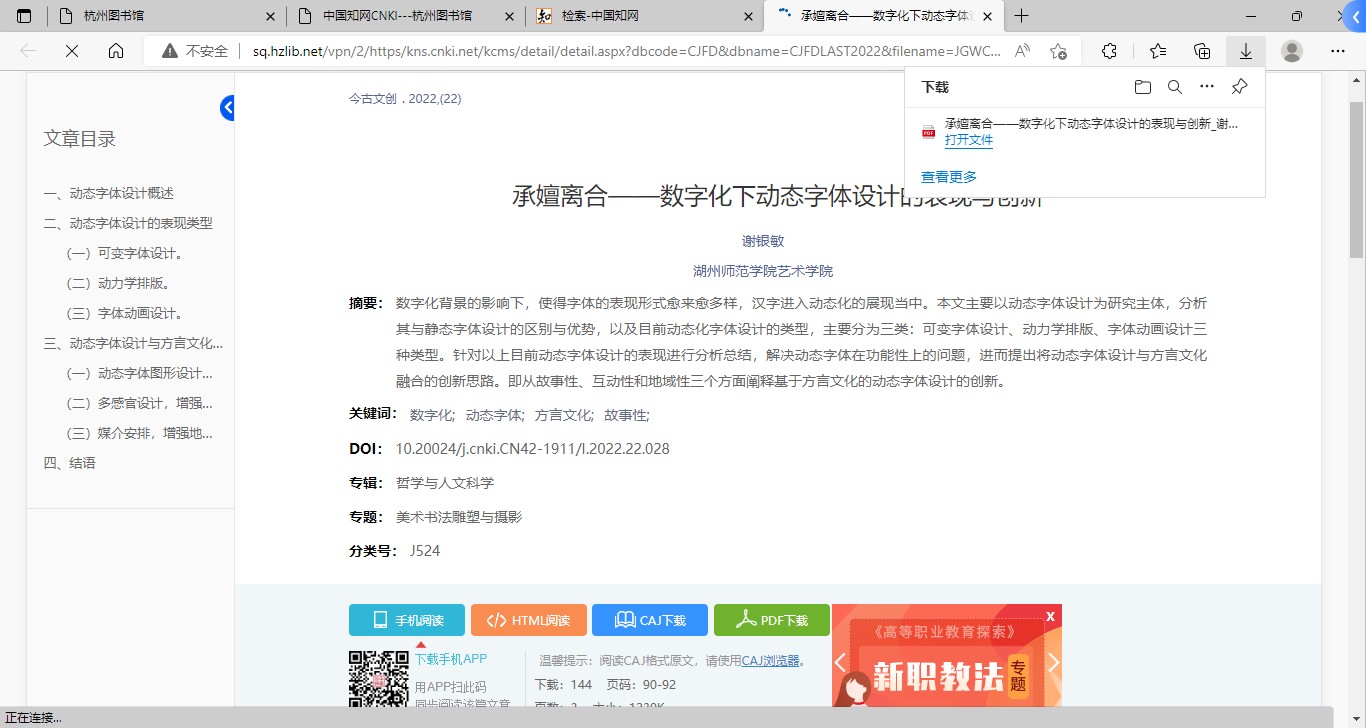Screen dimensions: 1366x728
Task: Jump to (三)媒介安排 section
Action: [x=140, y=433]
